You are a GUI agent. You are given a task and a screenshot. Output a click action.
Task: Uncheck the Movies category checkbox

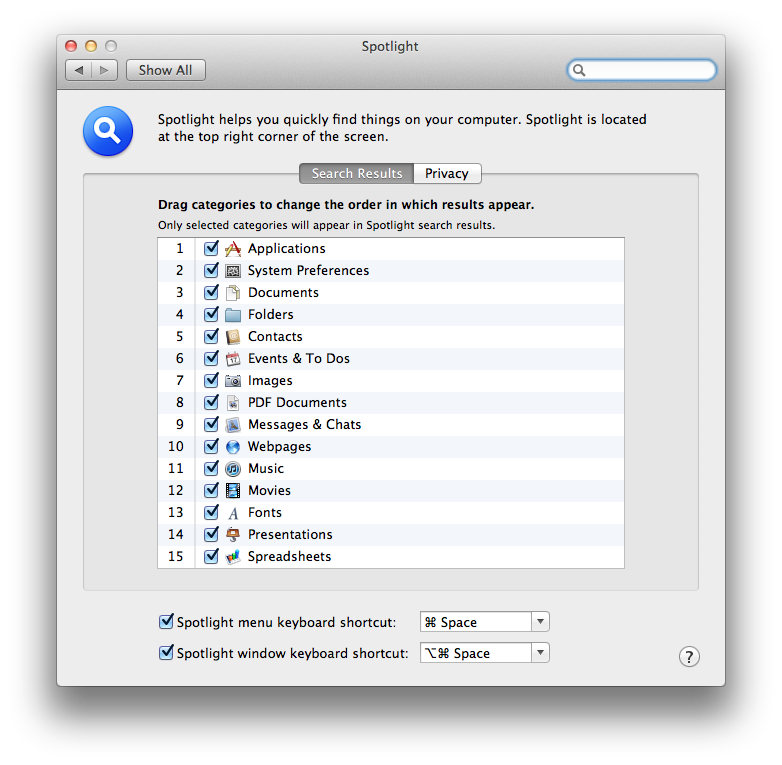[211, 490]
